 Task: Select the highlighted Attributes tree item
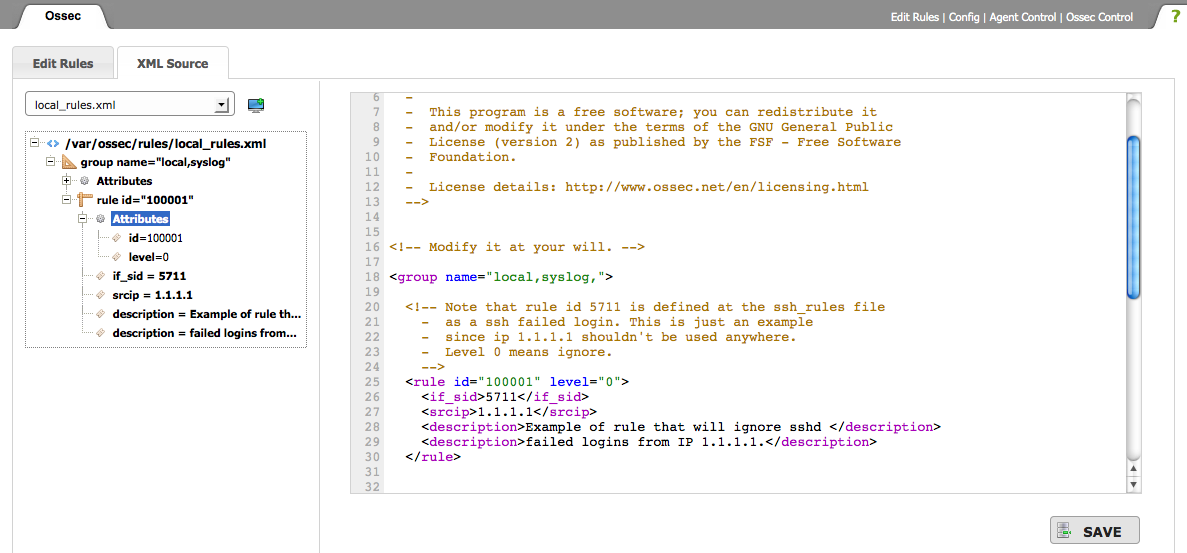pyautogui.click(x=140, y=219)
